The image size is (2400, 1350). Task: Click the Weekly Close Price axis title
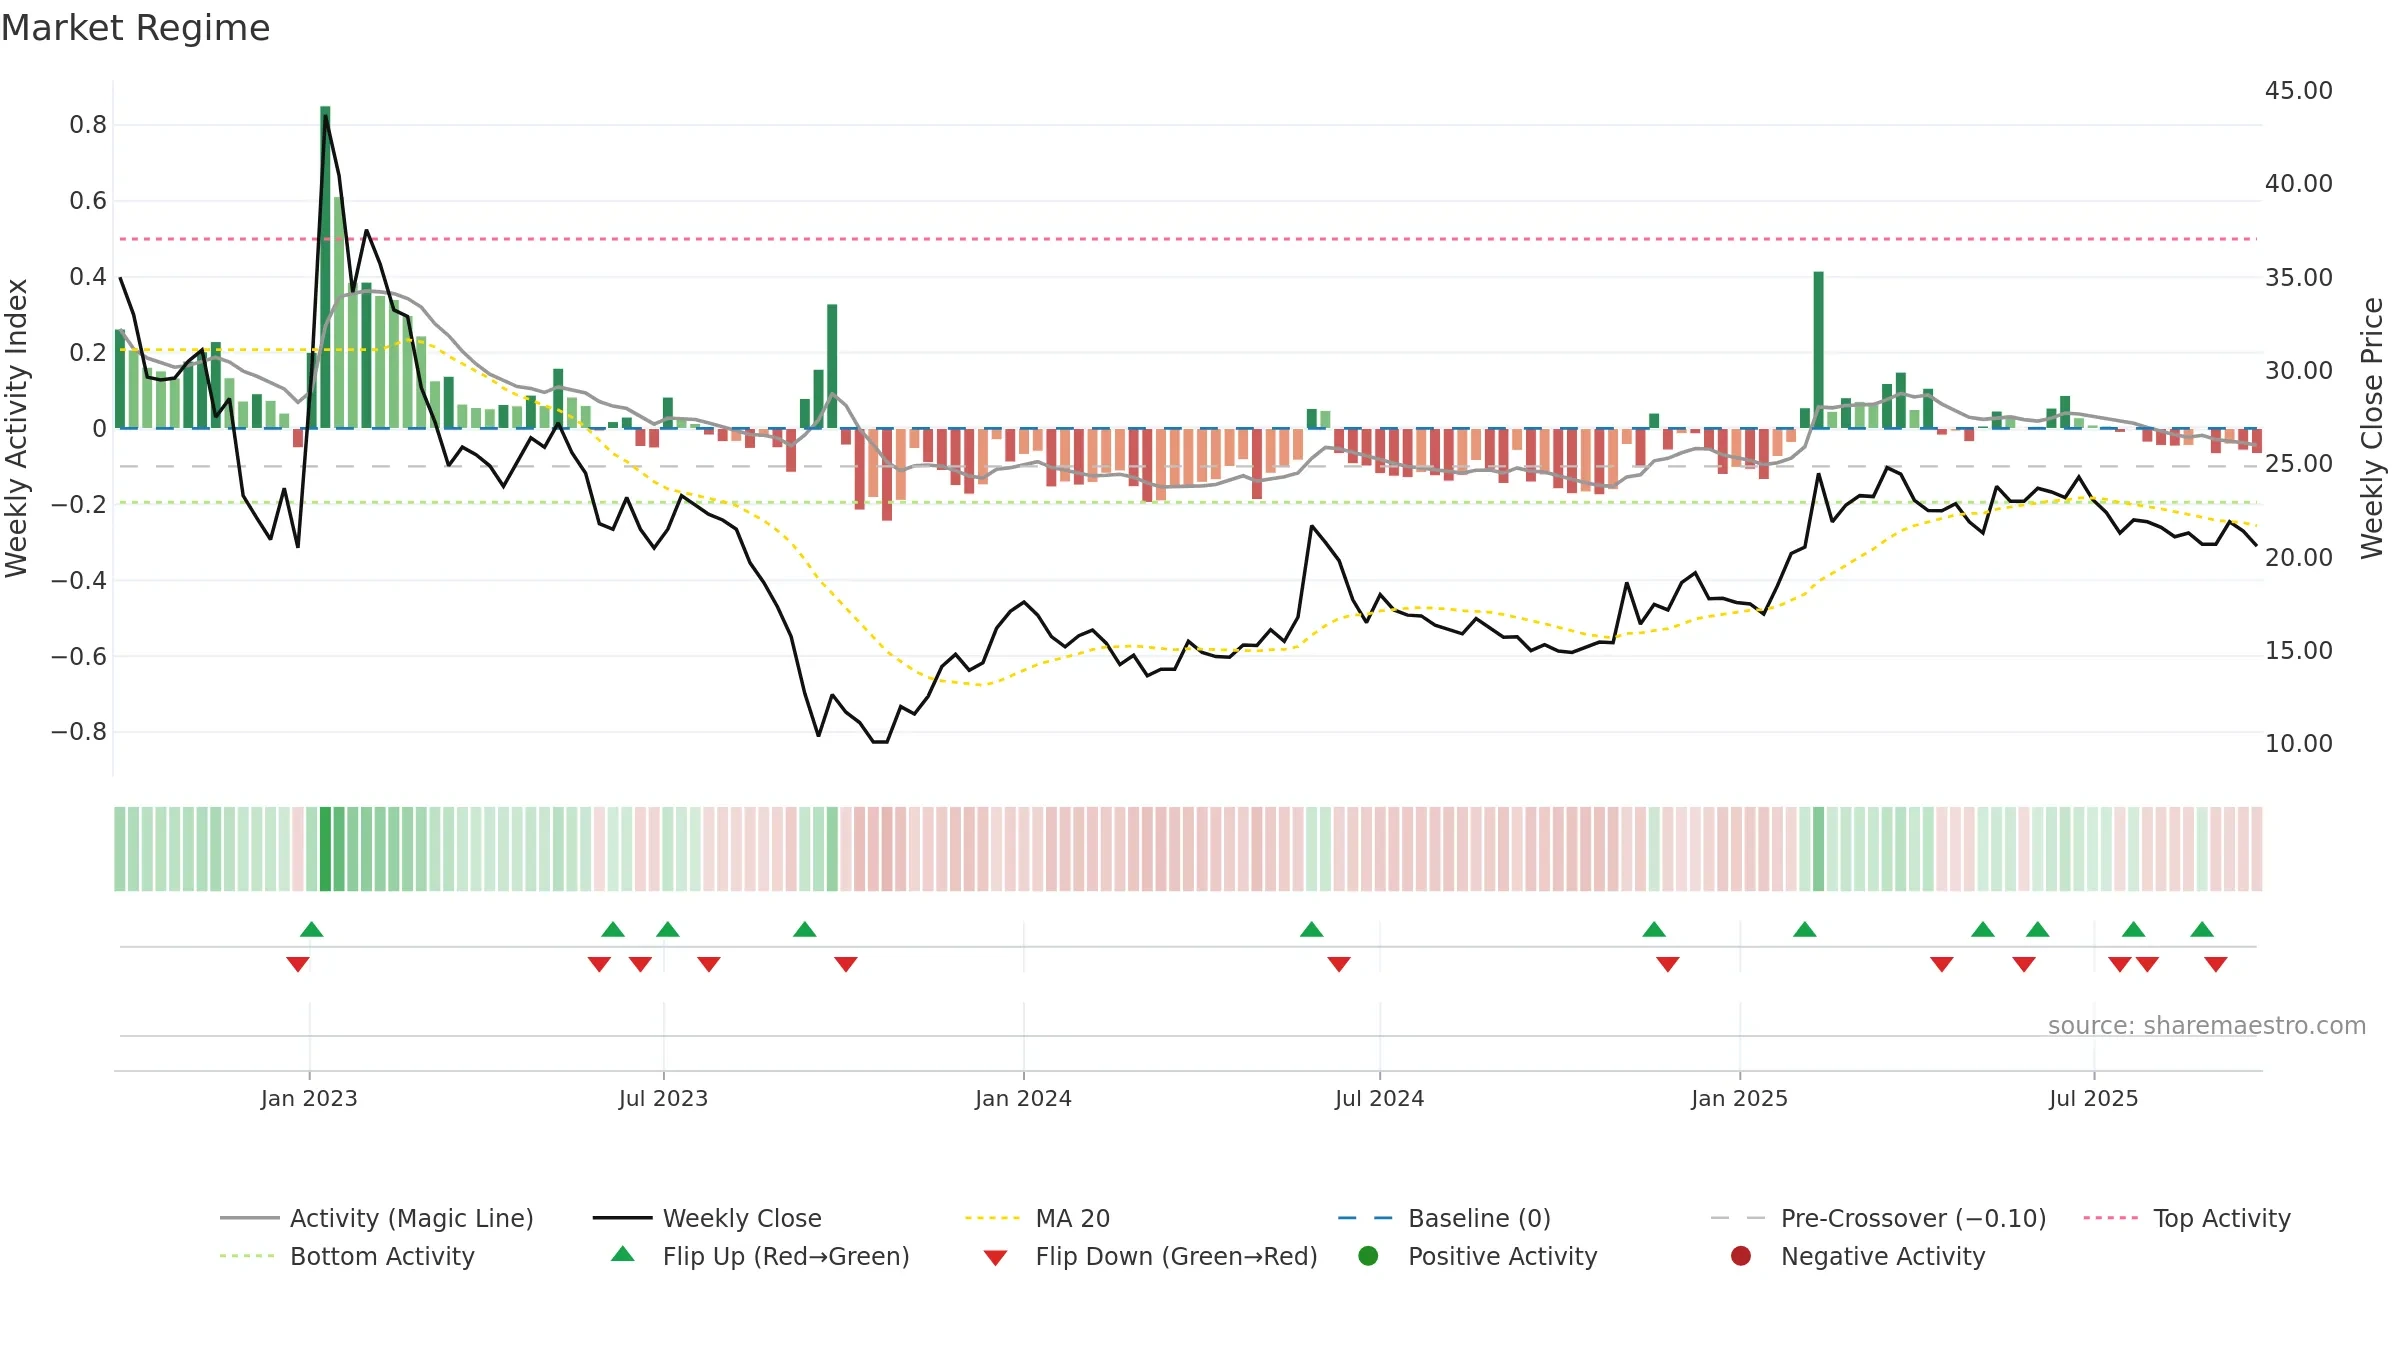pos(2372,428)
